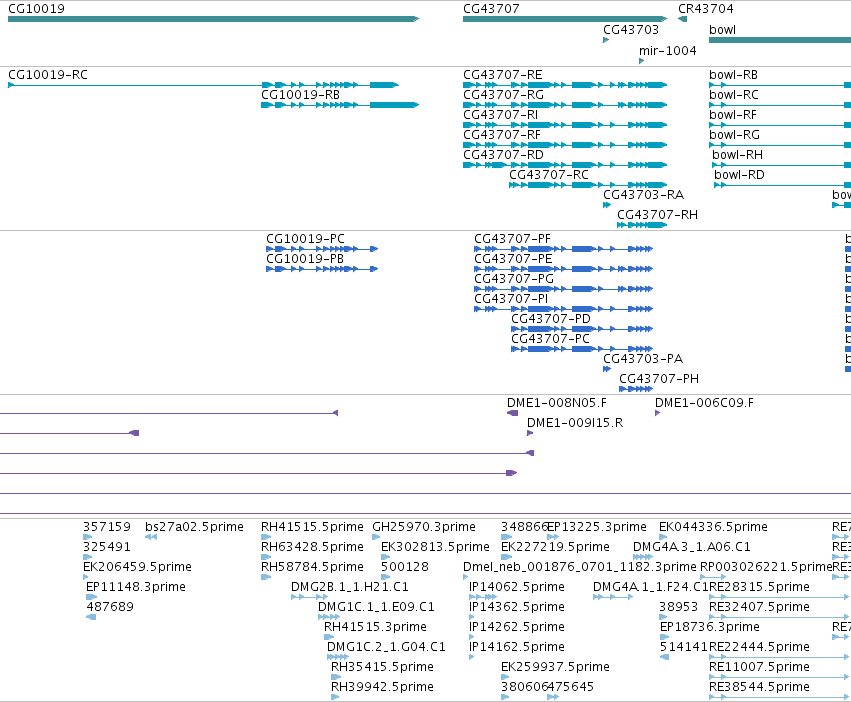Click EST RE28315.5prime
851x702 pixels.
click(x=780, y=597)
